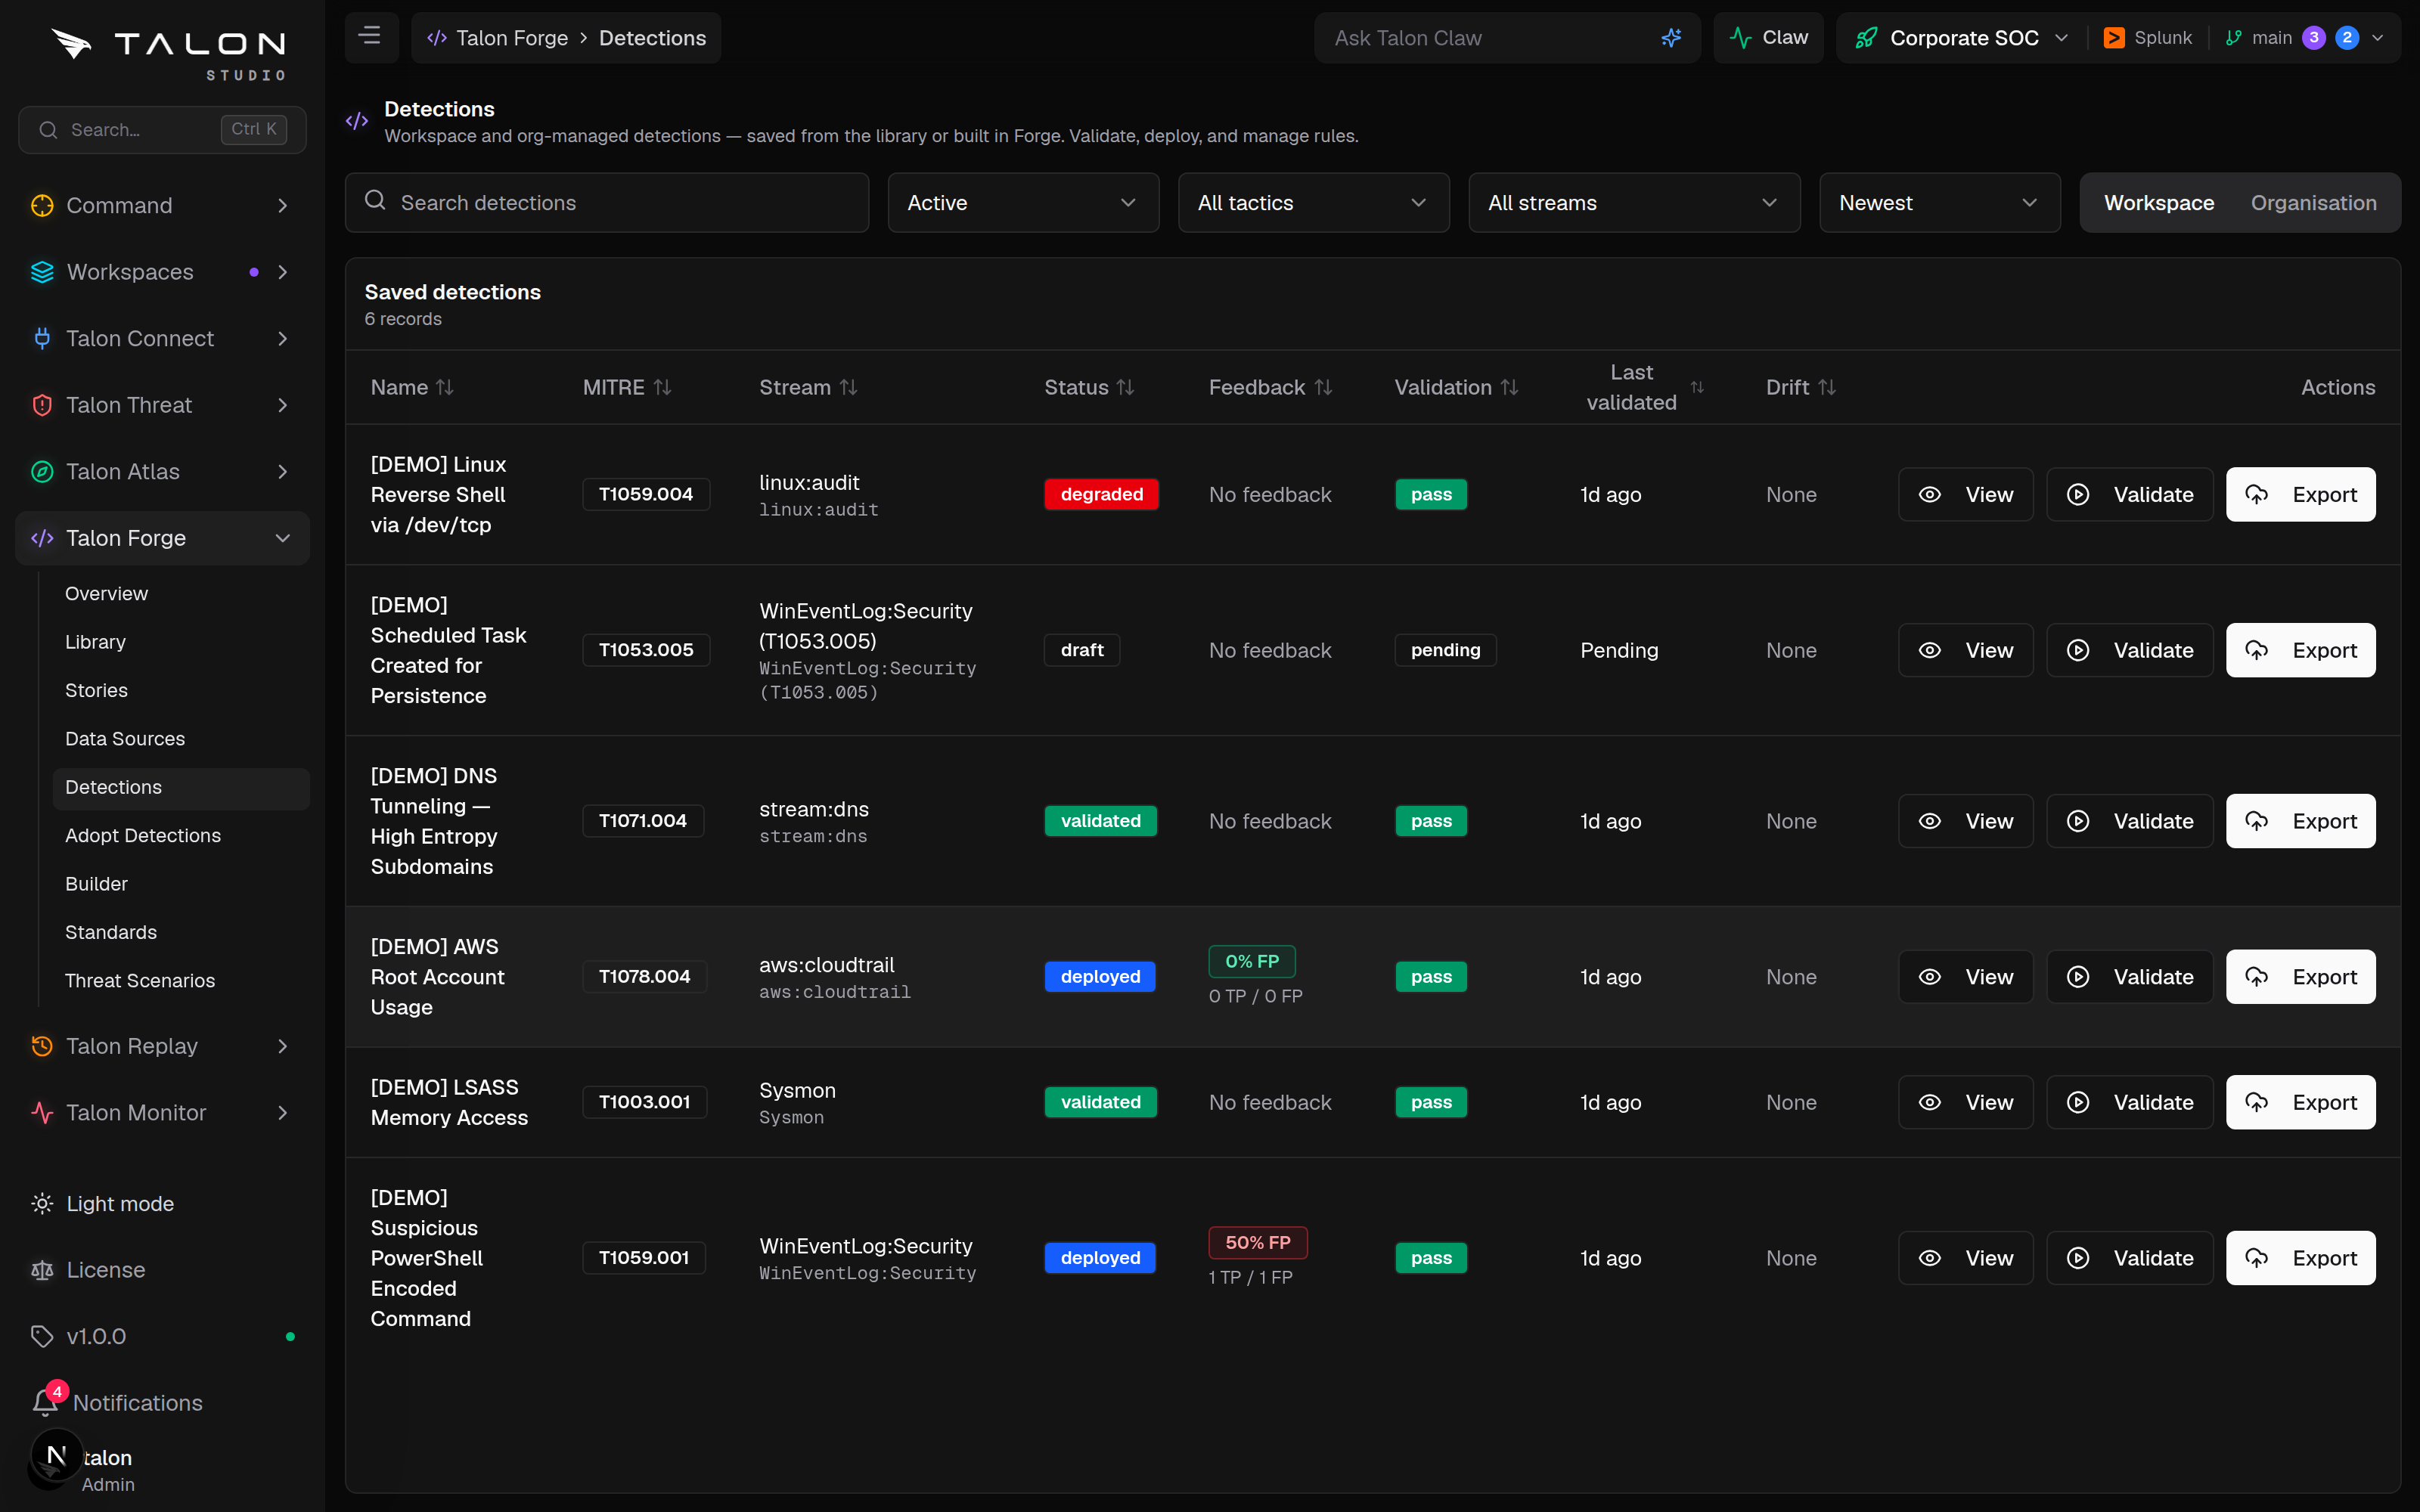Image resolution: width=2420 pixels, height=1512 pixels.
Task: Click the blue 2 badge
Action: point(2347,38)
